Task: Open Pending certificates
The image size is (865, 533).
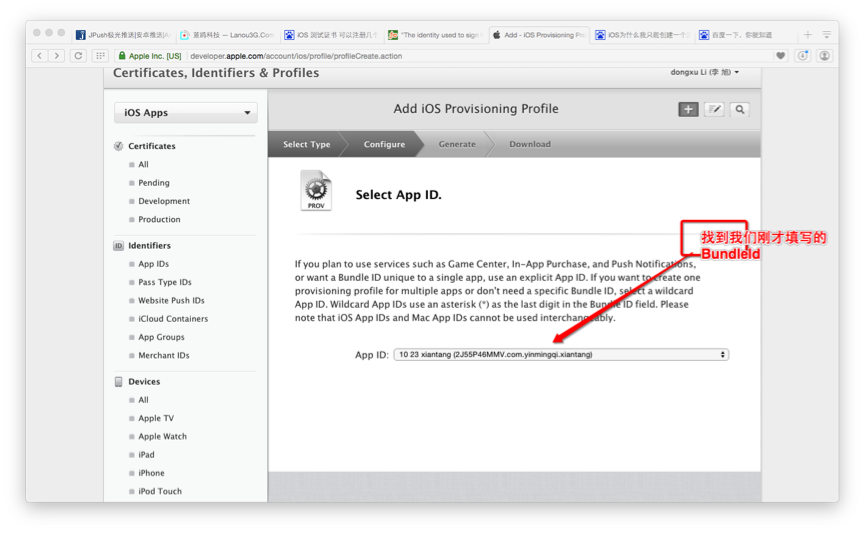Action: point(154,183)
